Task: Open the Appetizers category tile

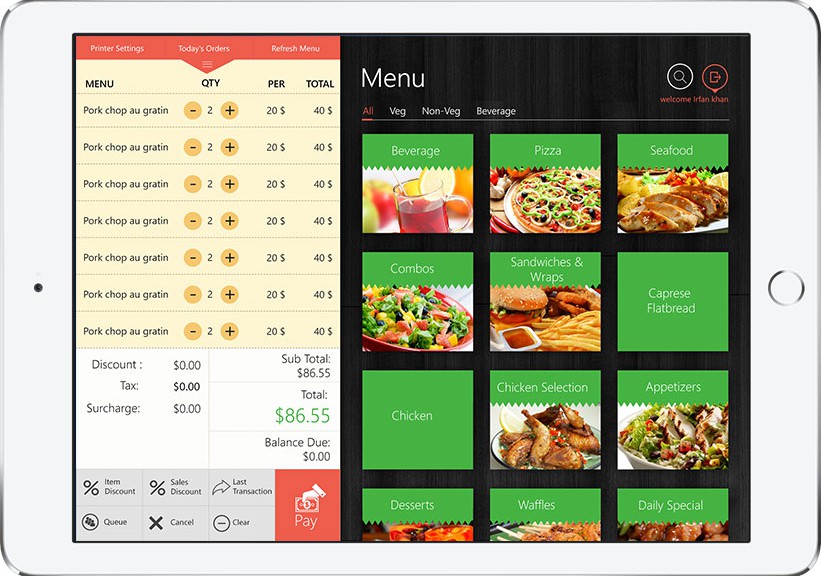Action: click(x=673, y=420)
